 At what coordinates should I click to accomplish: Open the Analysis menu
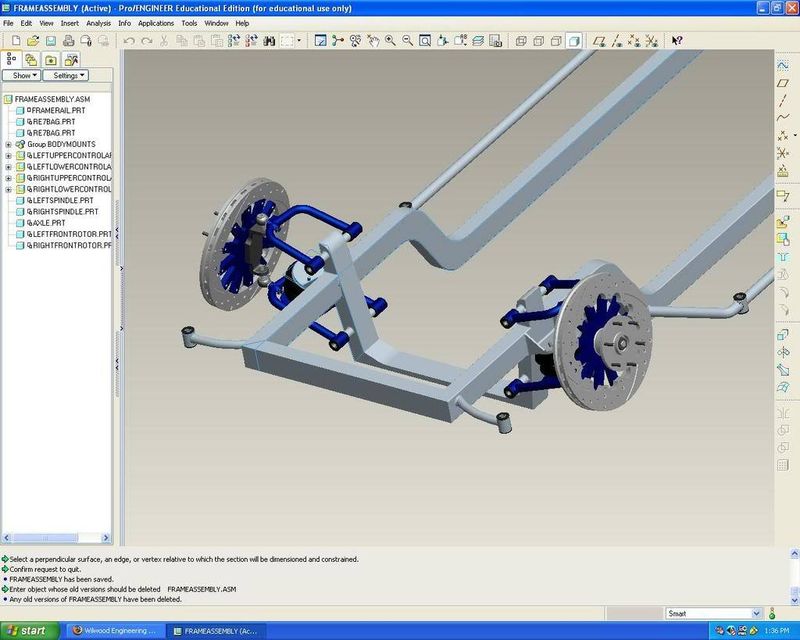tap(99, 22)
